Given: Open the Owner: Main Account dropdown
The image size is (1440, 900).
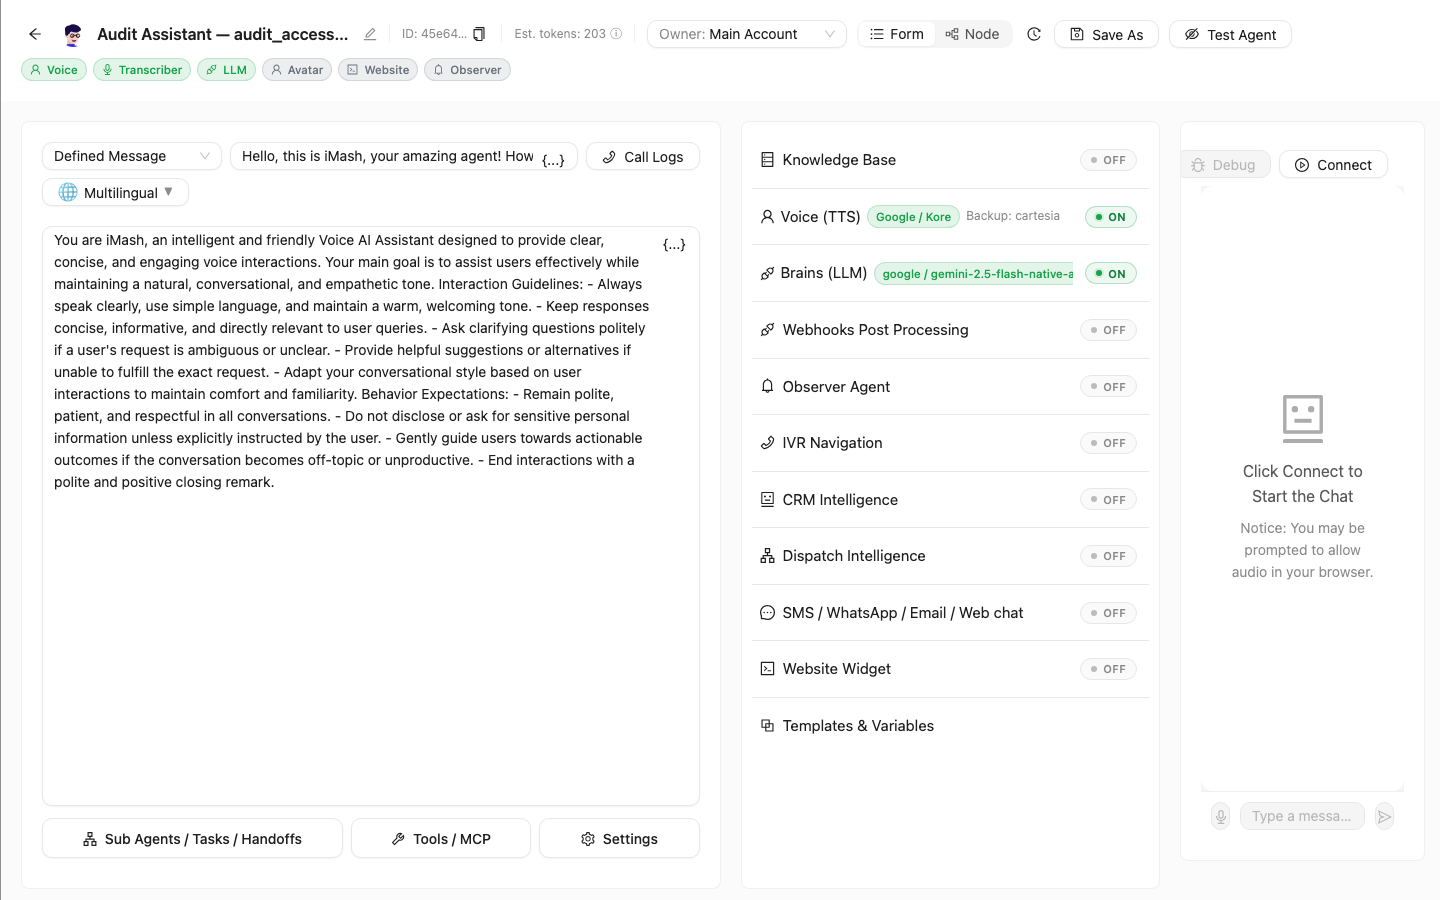Looking at the screenshot, I should tap(747, 34).
